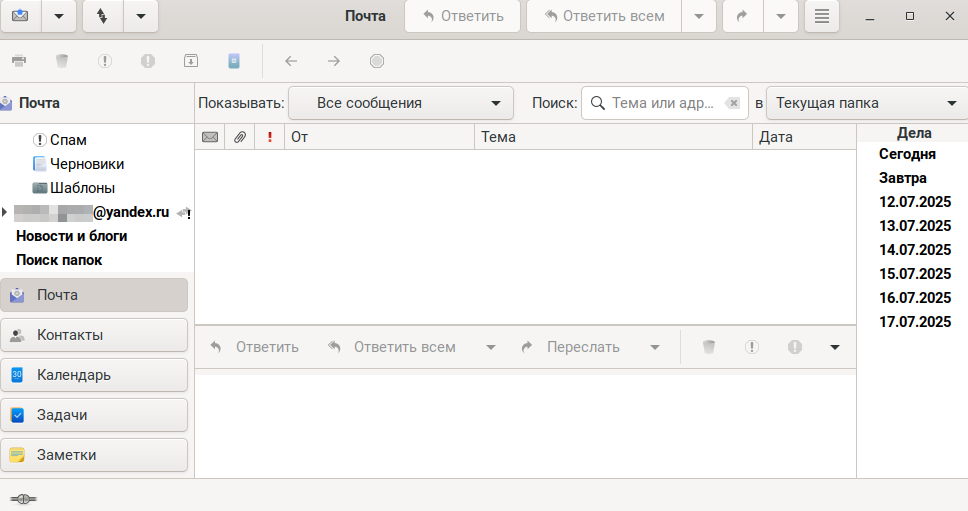Image resolution: width=968 pixels, height=511 pixels.
Task: Sort by the red importance flag column
Action: pos(269,137)
